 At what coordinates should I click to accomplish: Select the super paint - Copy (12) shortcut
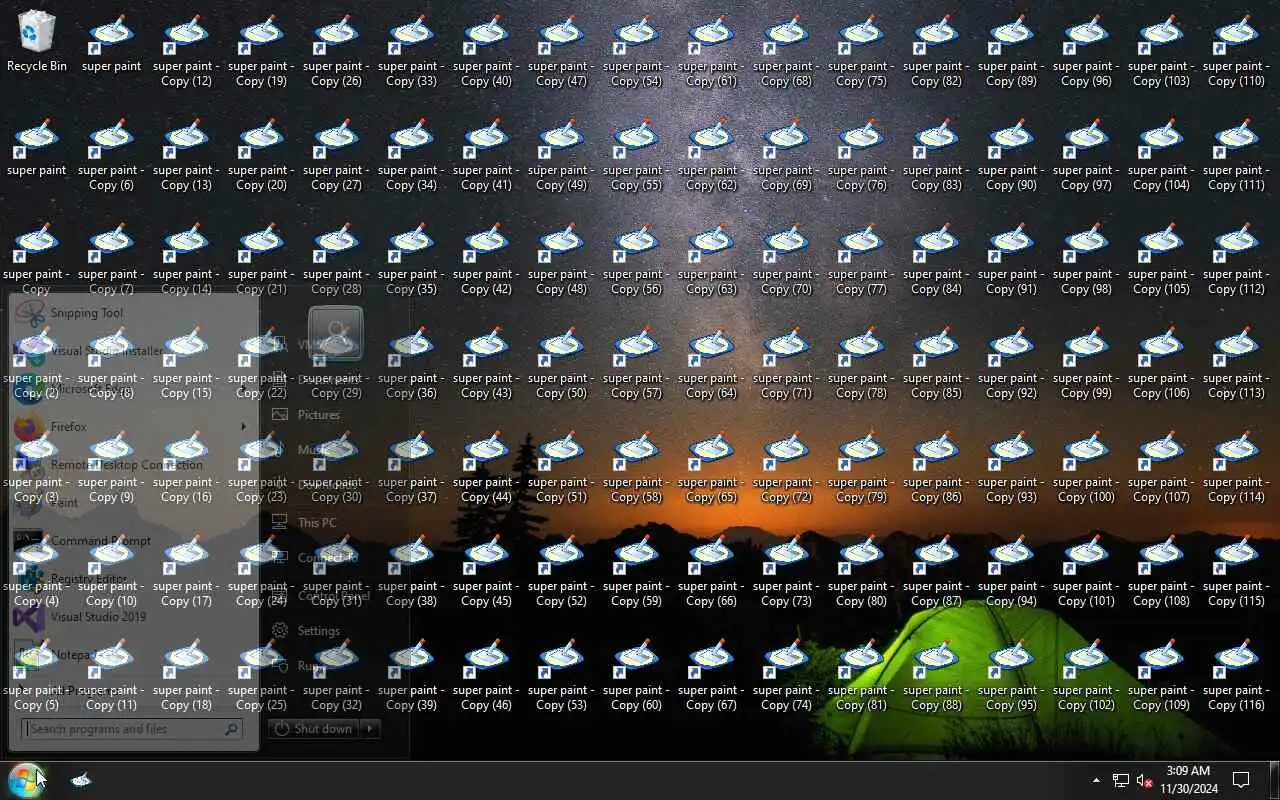186,51
